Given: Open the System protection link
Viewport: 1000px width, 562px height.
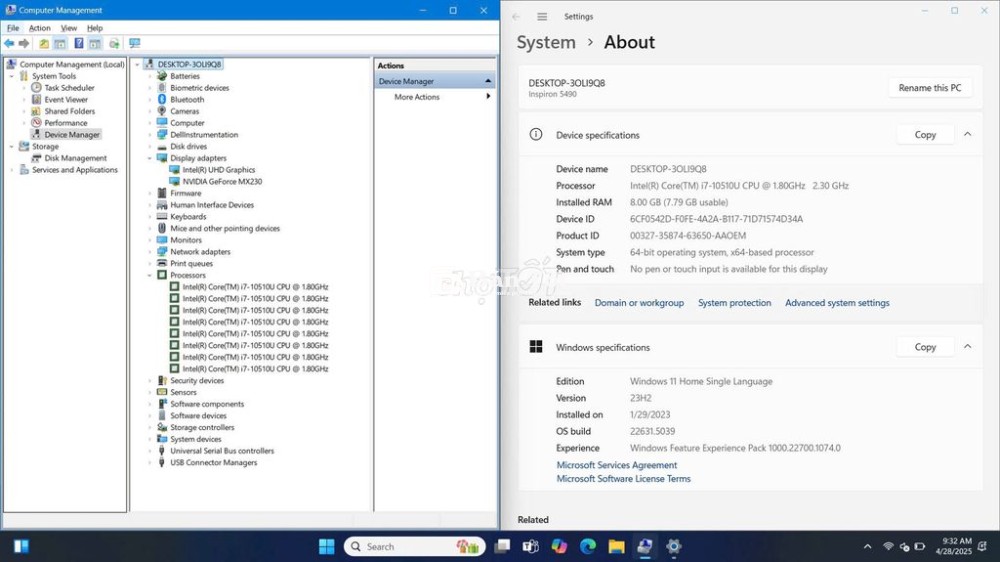Looking at the screenshot, I should [734, 303].
